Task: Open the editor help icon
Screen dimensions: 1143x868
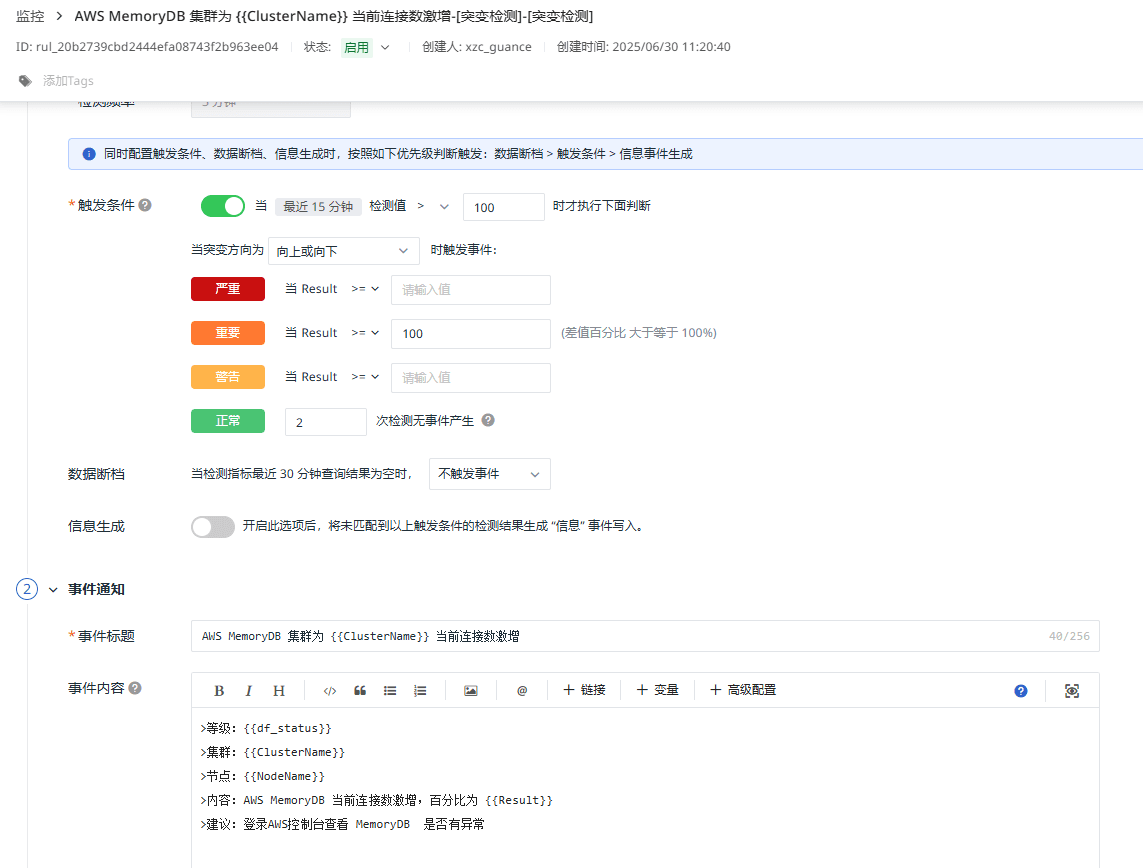Action: 1021,691
